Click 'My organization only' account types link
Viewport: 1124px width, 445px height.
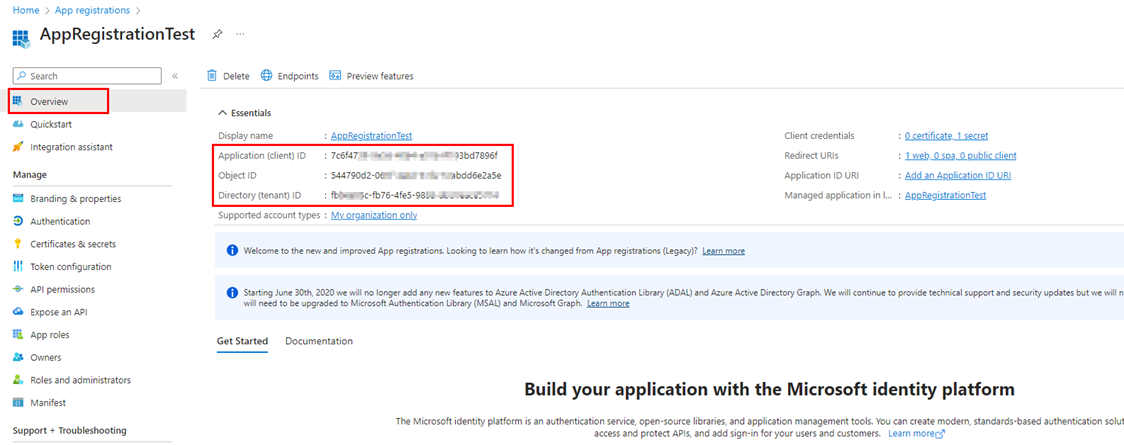(x=373, y=215)
